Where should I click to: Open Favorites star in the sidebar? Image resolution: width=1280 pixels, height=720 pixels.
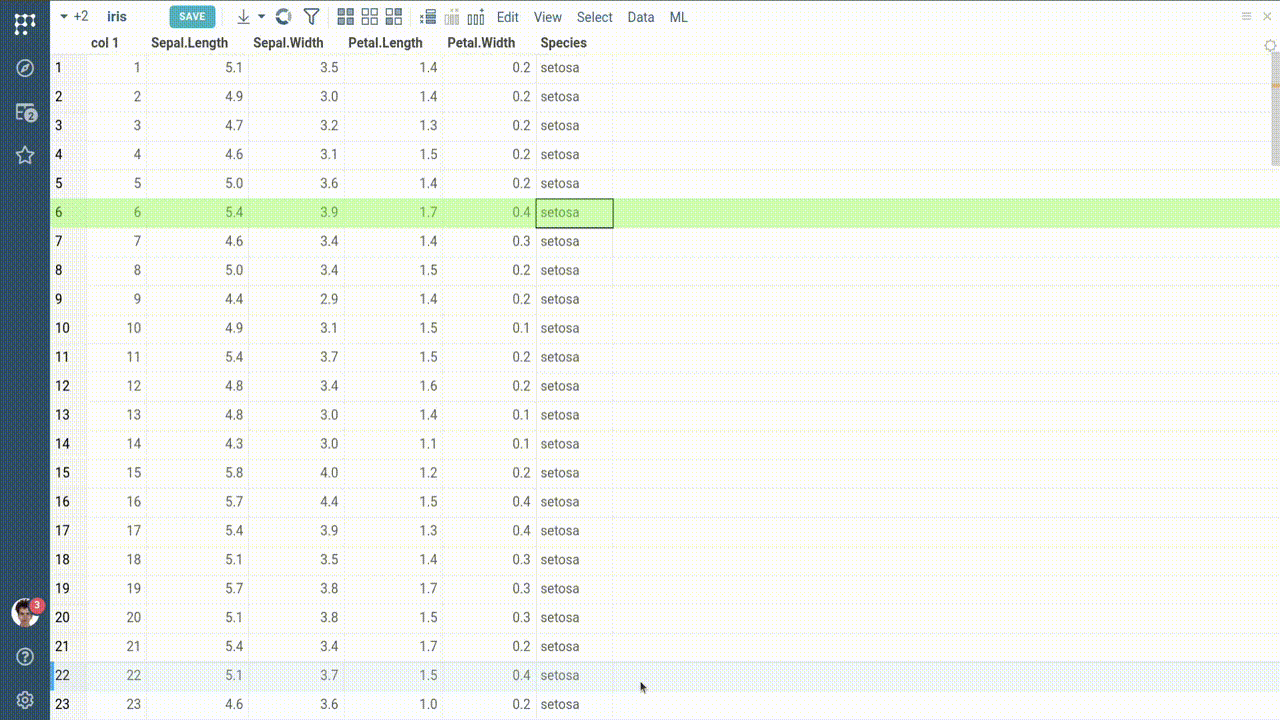(x=25, y=155)
